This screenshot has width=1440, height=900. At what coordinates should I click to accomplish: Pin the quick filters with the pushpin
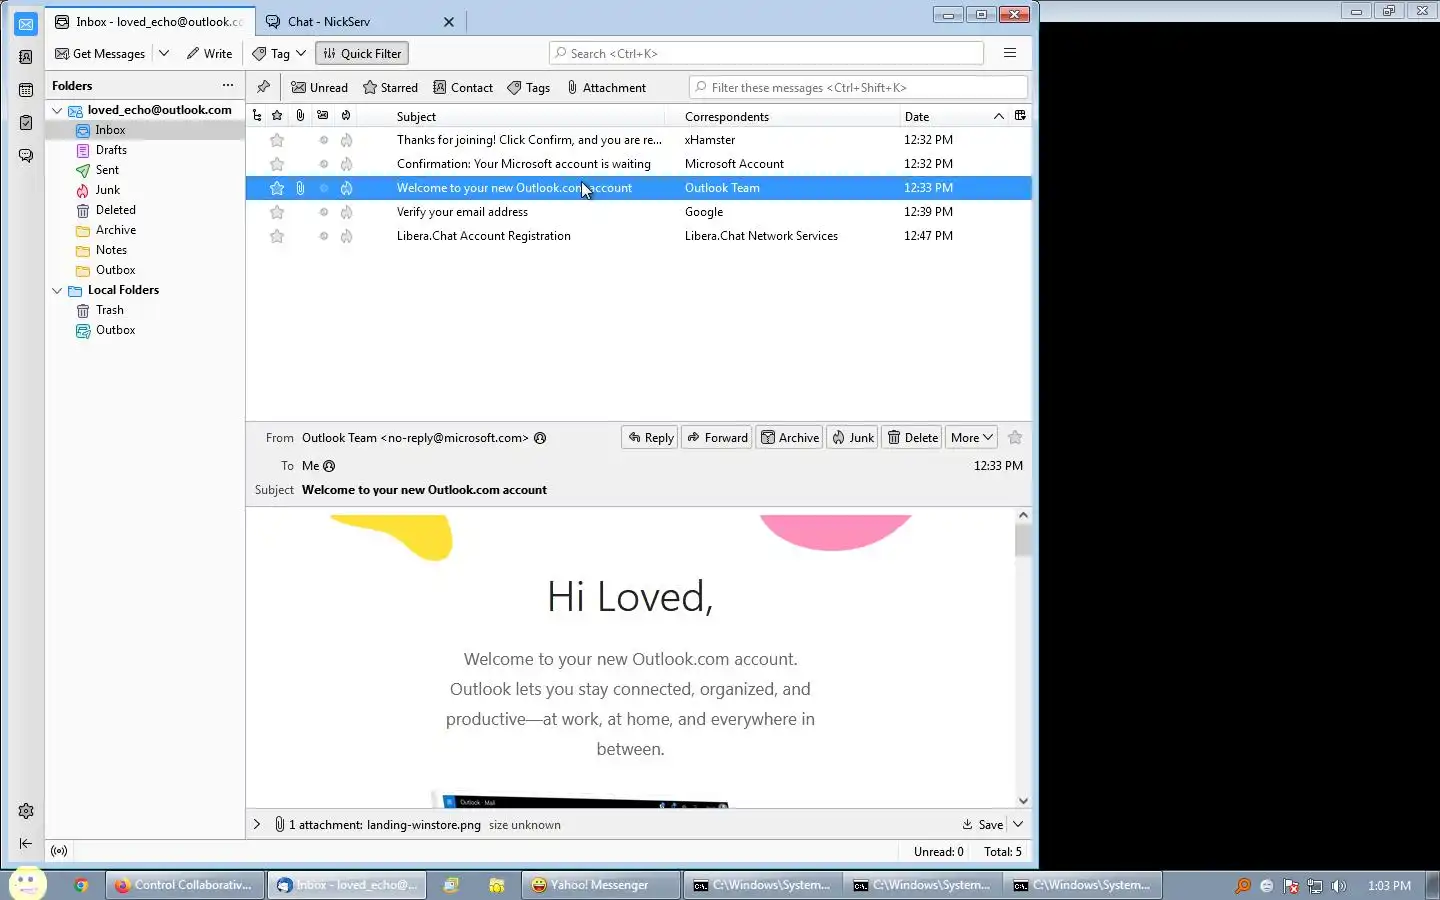pyautogui.click(x=263, y=87)
